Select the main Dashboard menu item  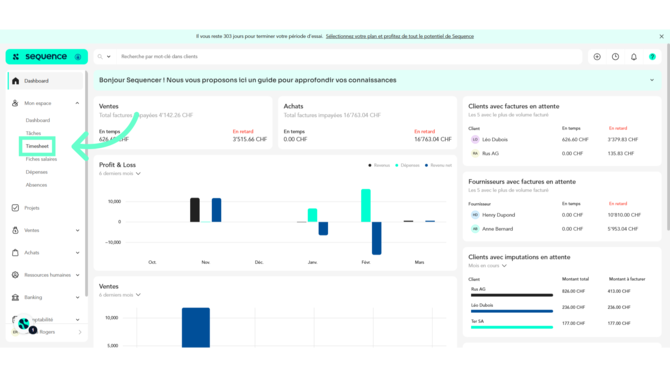click(x=45, y=81)
